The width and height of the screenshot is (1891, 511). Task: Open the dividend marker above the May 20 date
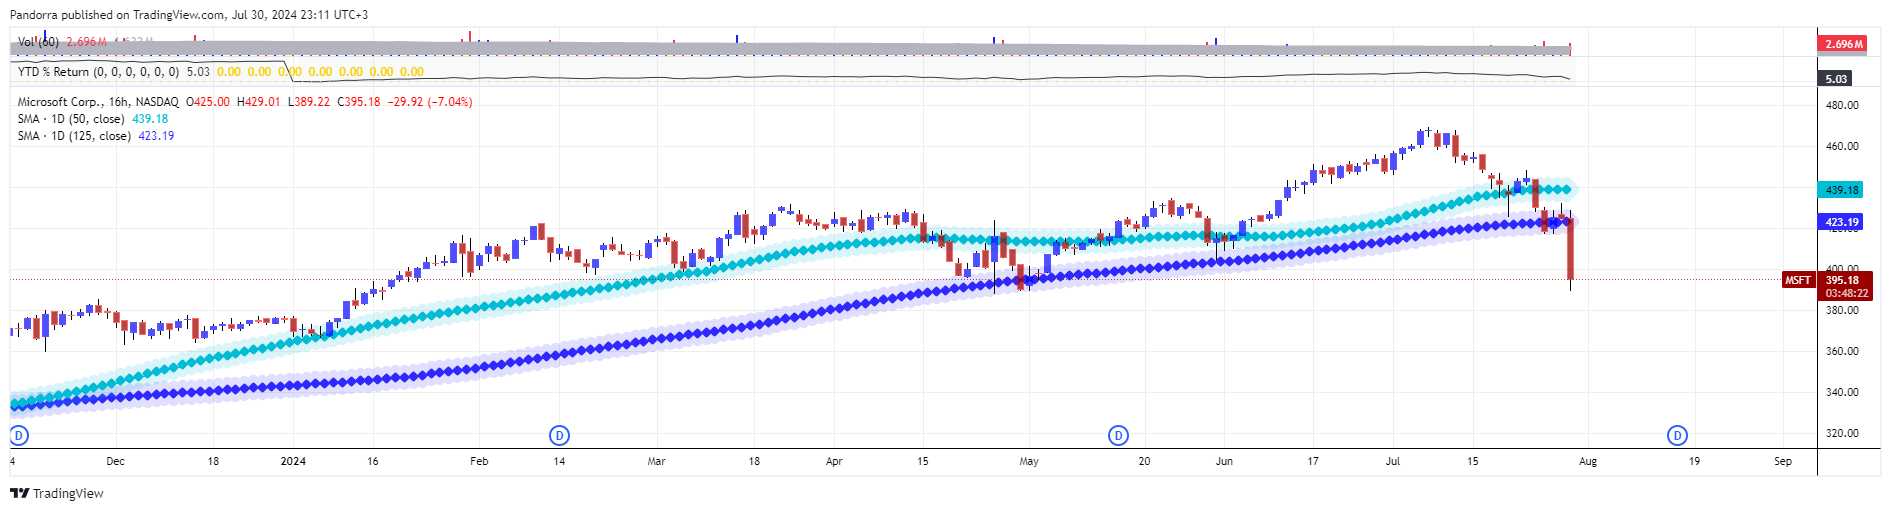(1119, 435)
